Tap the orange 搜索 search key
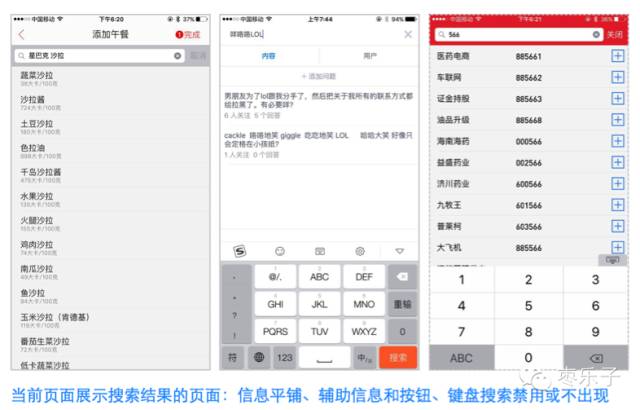Image resolution: width=640 pixels, height=410 pixels. point(398,358)
